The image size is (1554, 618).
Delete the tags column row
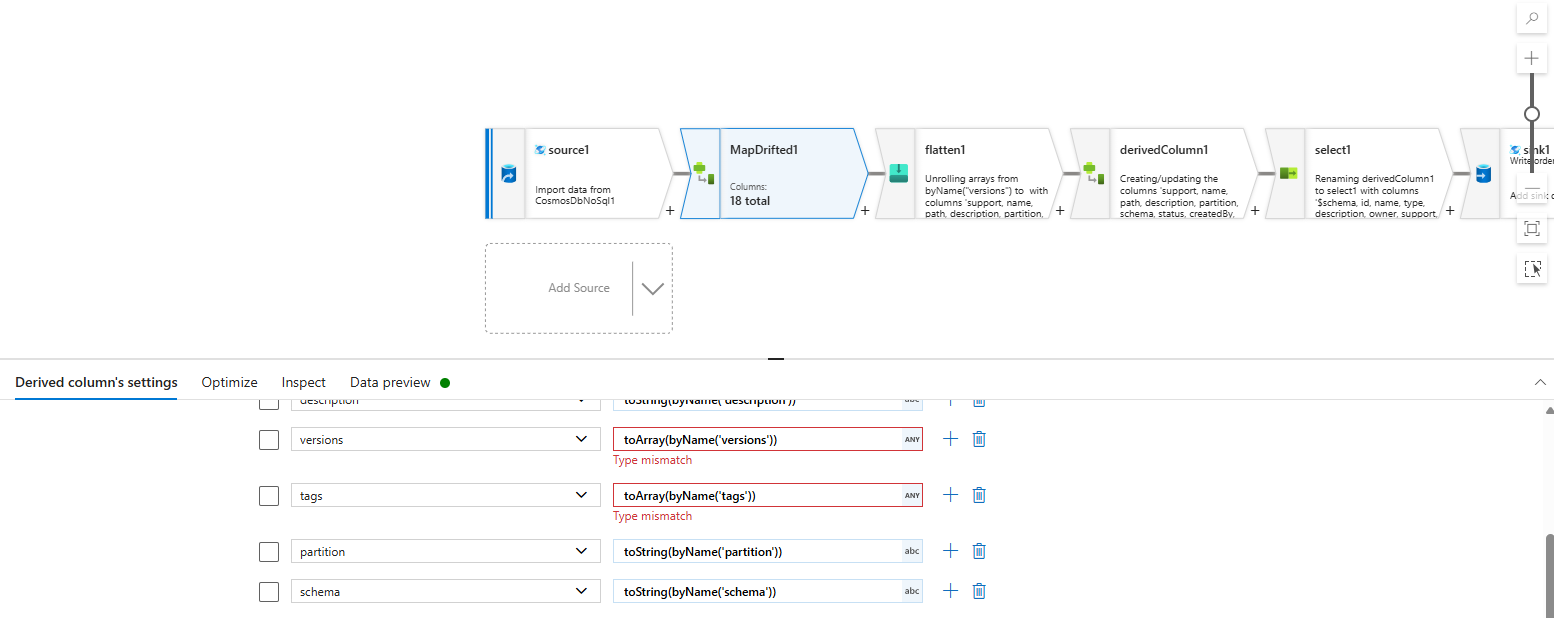979,495
